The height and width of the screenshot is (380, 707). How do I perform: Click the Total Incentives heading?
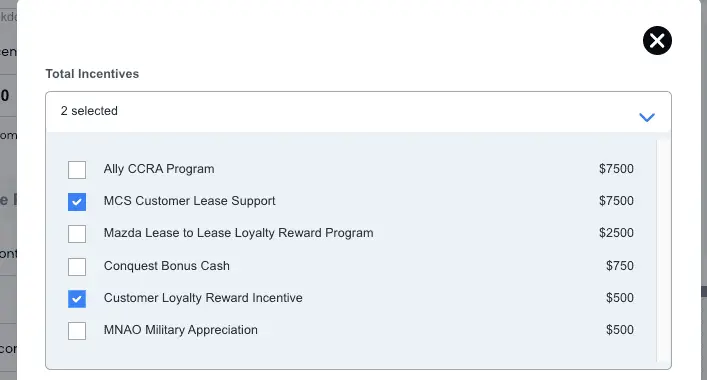92,74
